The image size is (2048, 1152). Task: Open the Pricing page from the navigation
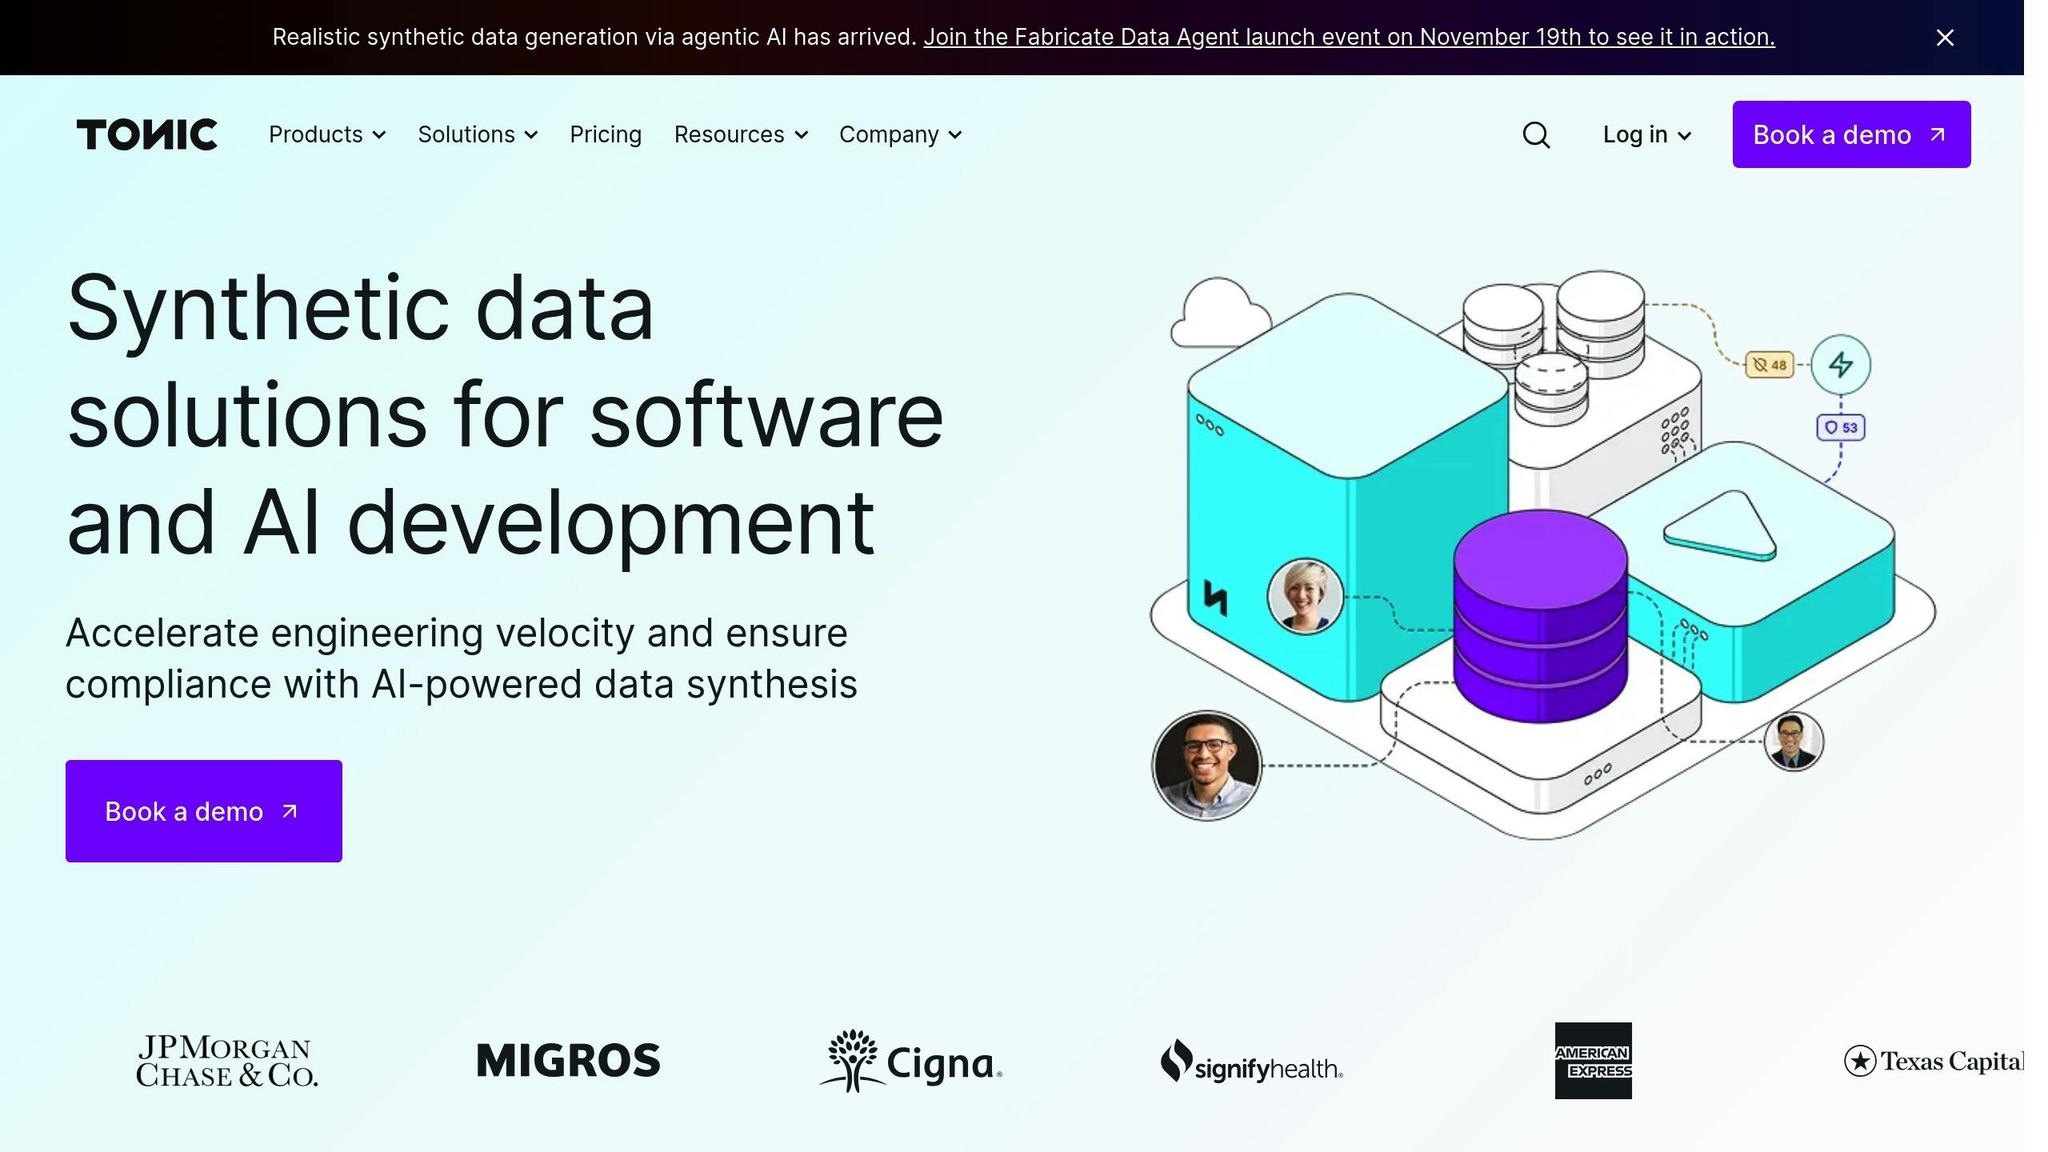[x=605, y=134]
